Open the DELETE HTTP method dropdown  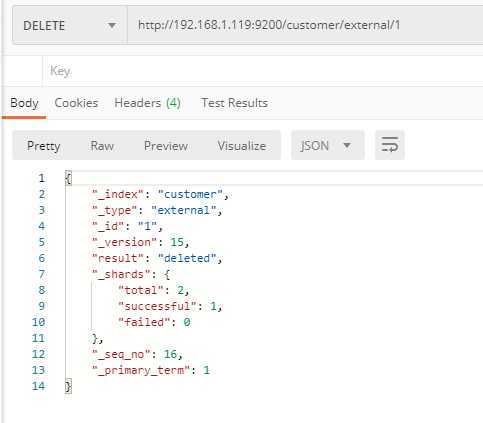(70, 25)
